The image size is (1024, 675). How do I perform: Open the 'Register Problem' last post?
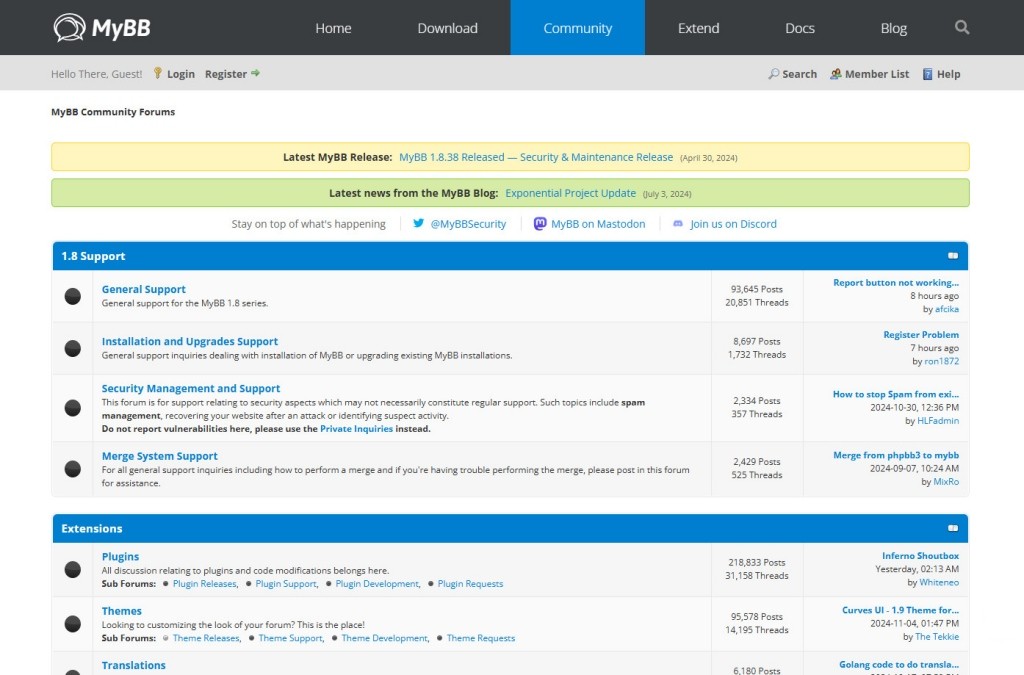point(921,335)
